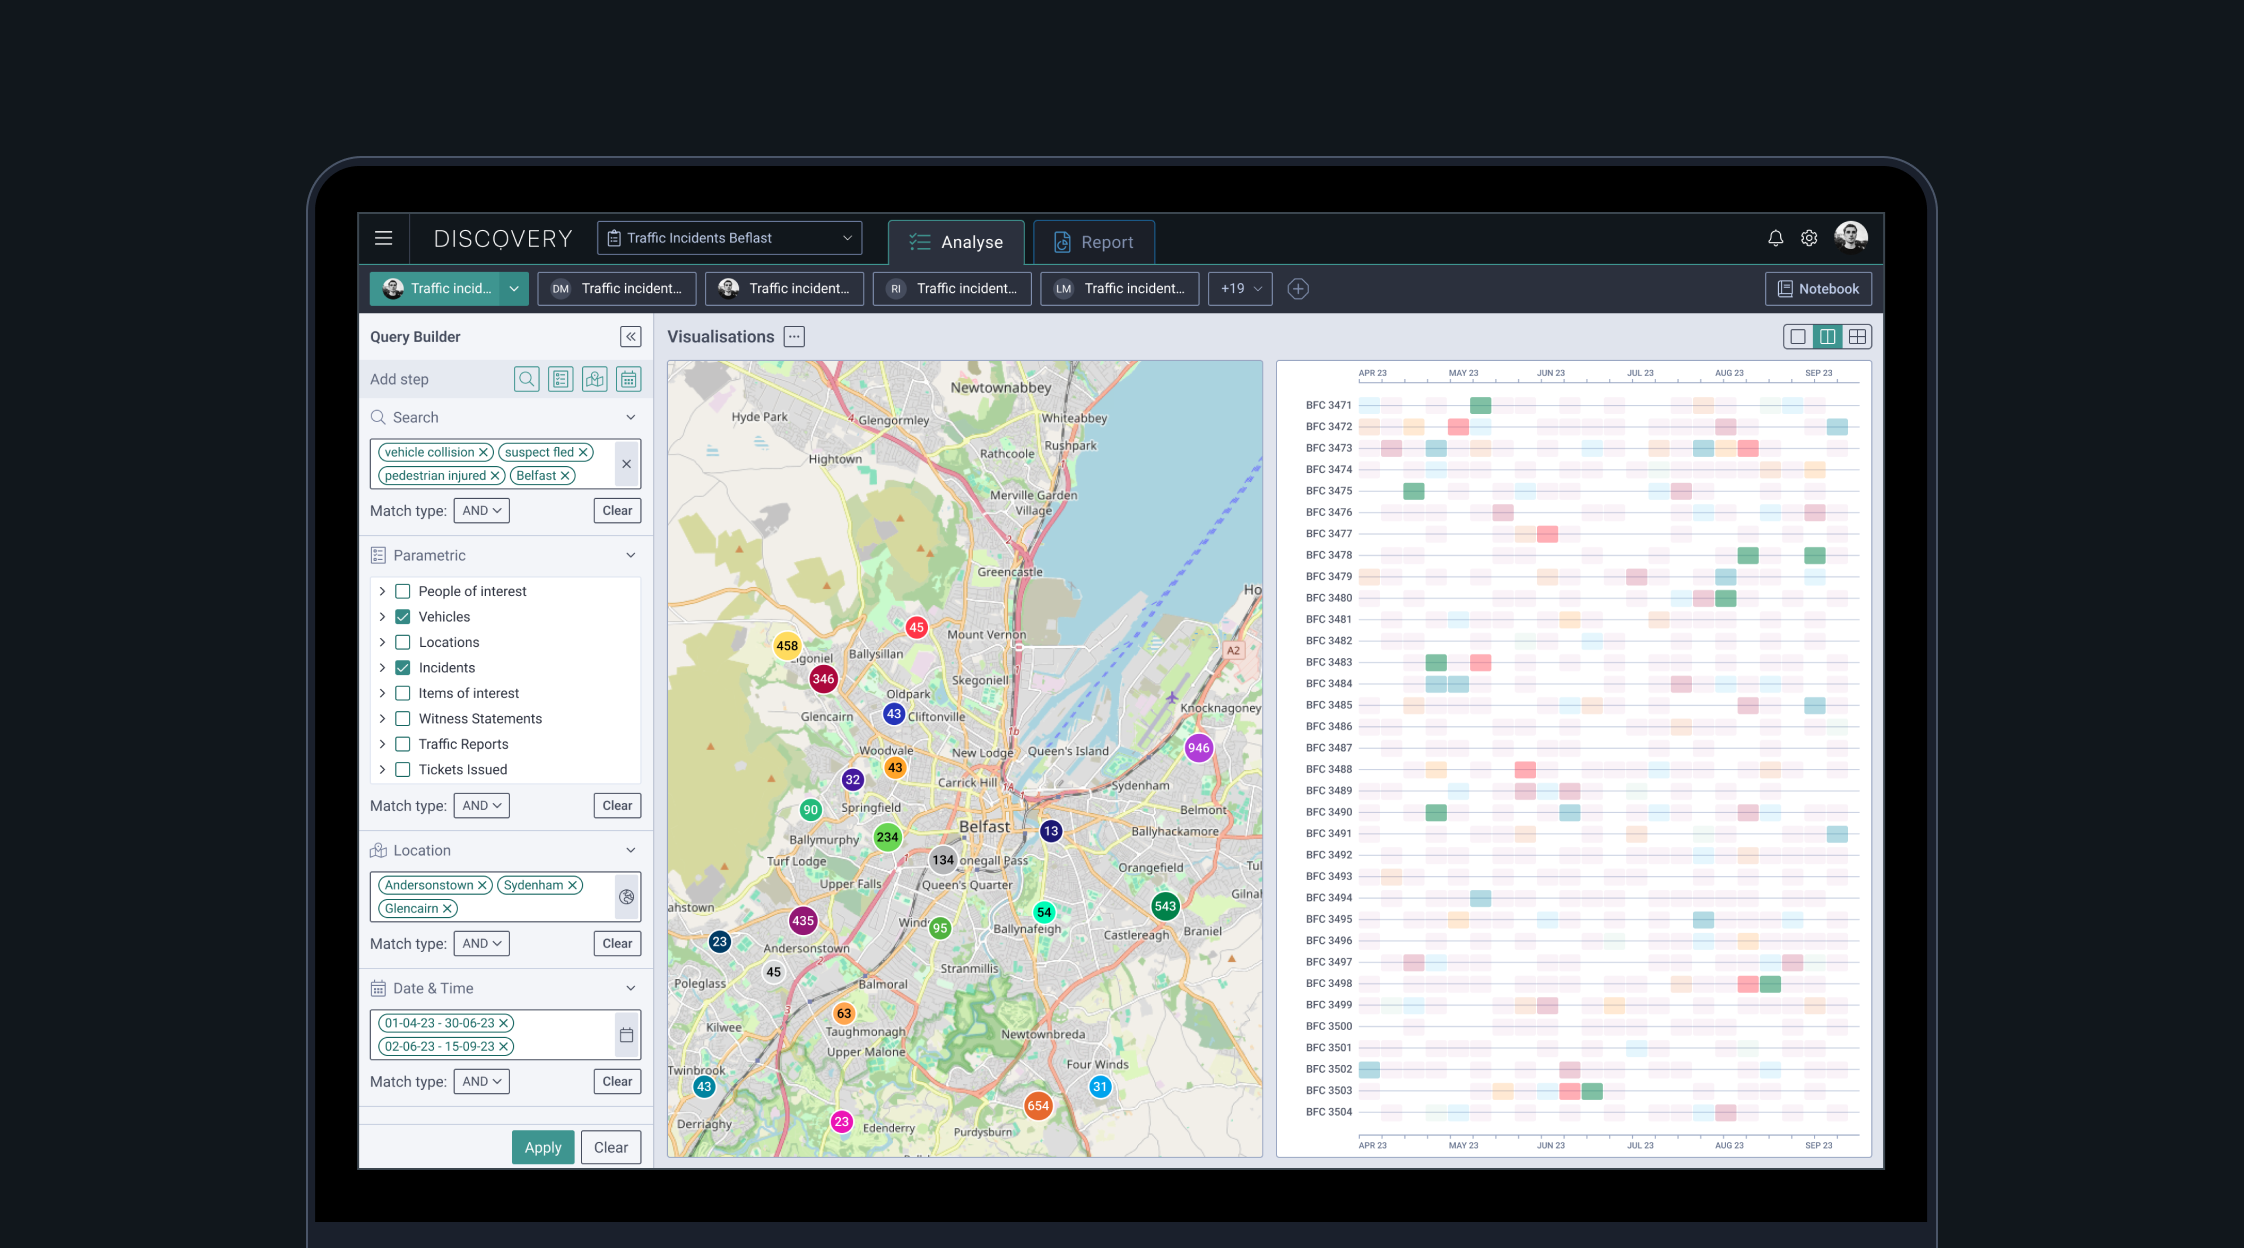Switch to four-pane grid layout
This screenshot has height=1248, width=2244.
[x=1857, y=337]
